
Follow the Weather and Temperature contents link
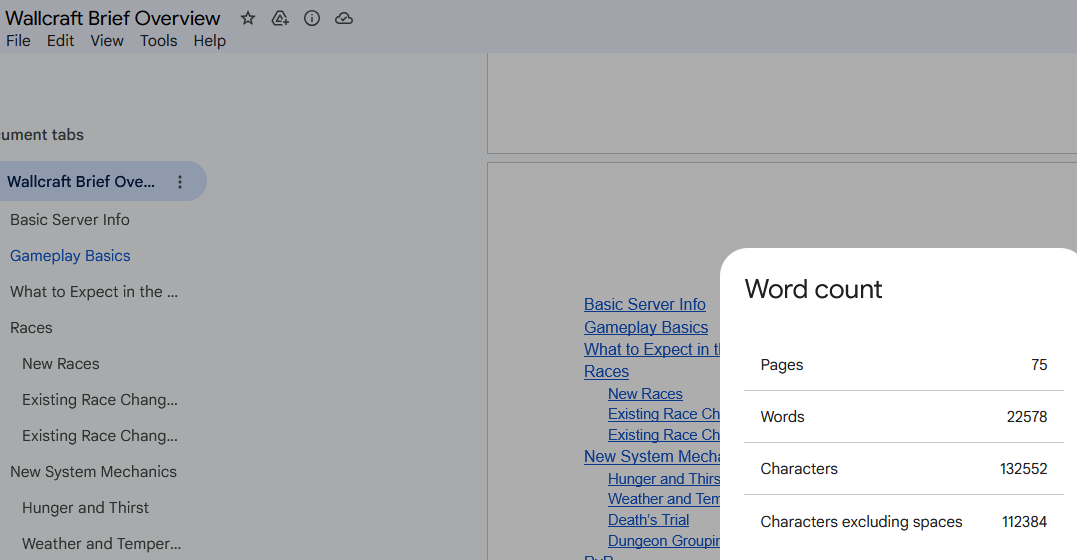664,499
